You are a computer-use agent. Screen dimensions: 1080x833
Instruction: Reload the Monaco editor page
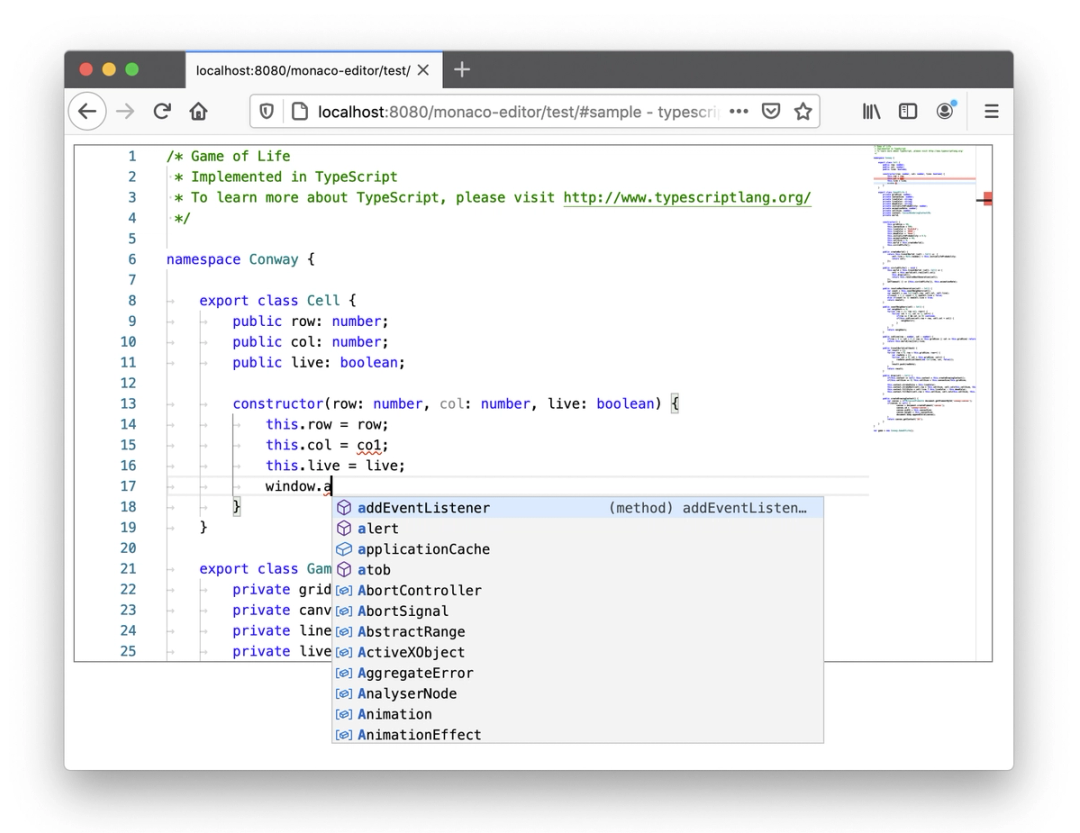click(162, 110)
